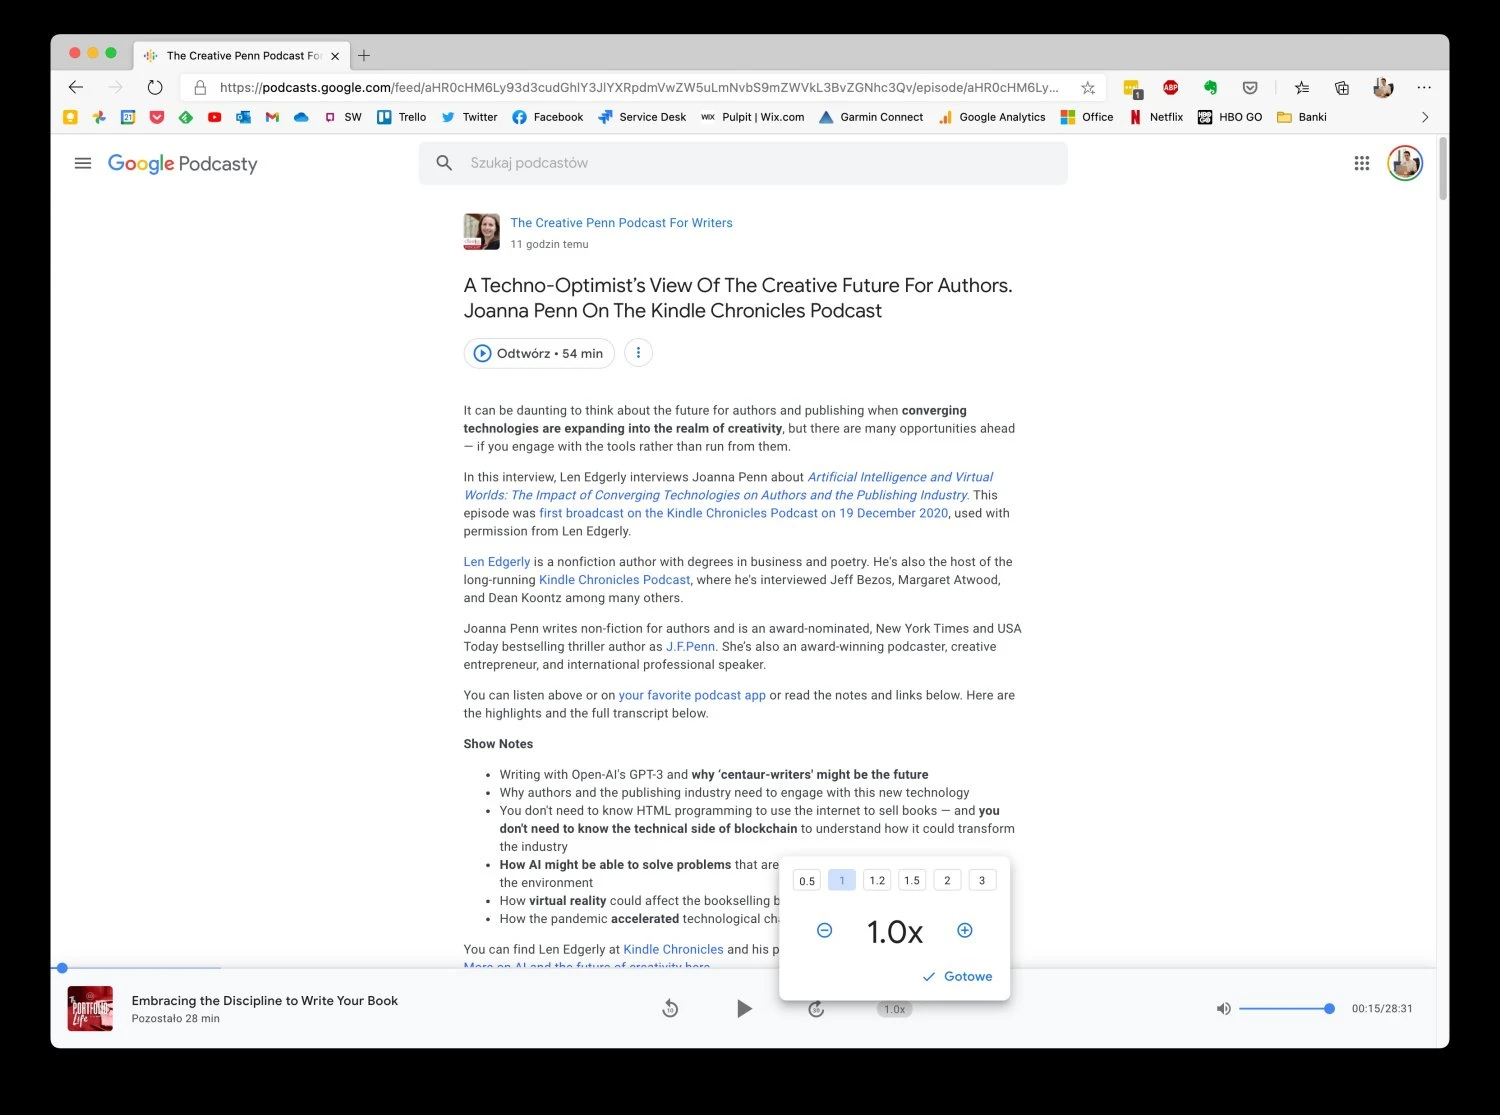1500x1115 pixels.
Task: Open the Google Calendar bookmark icon
Action: (128, 117)
